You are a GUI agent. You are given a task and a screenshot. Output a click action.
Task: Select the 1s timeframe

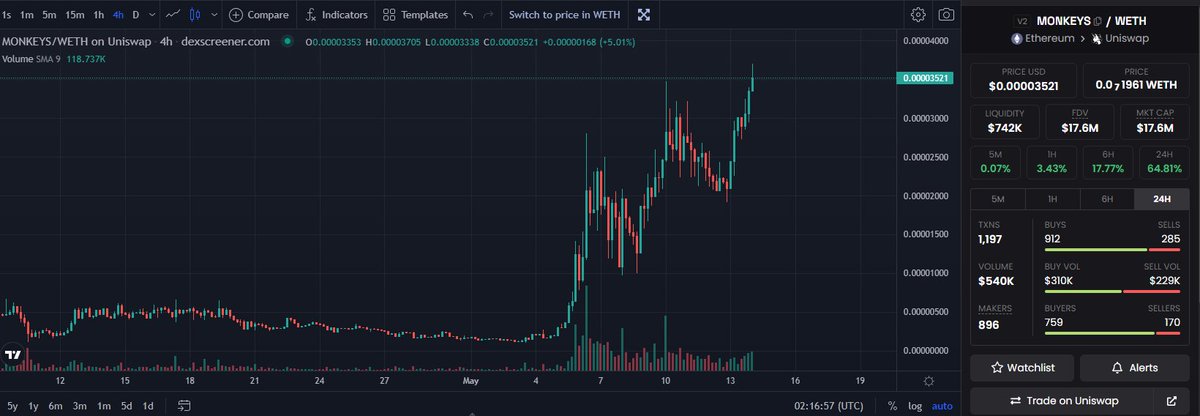tap(7, 15)
